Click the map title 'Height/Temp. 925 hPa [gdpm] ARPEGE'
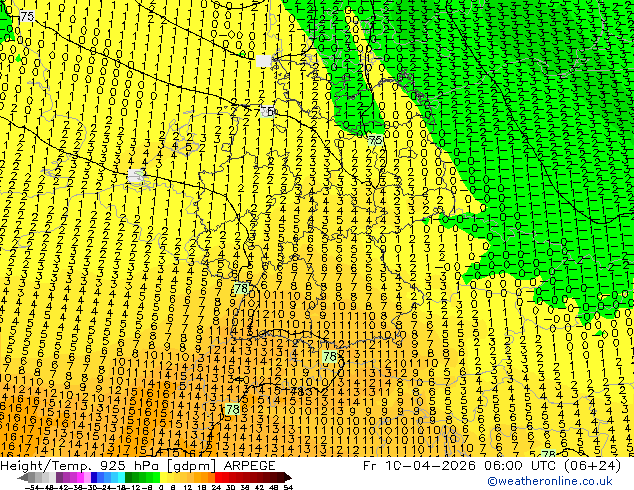The width and height of the screenshot is (634, 490). [x=137, y=465]
